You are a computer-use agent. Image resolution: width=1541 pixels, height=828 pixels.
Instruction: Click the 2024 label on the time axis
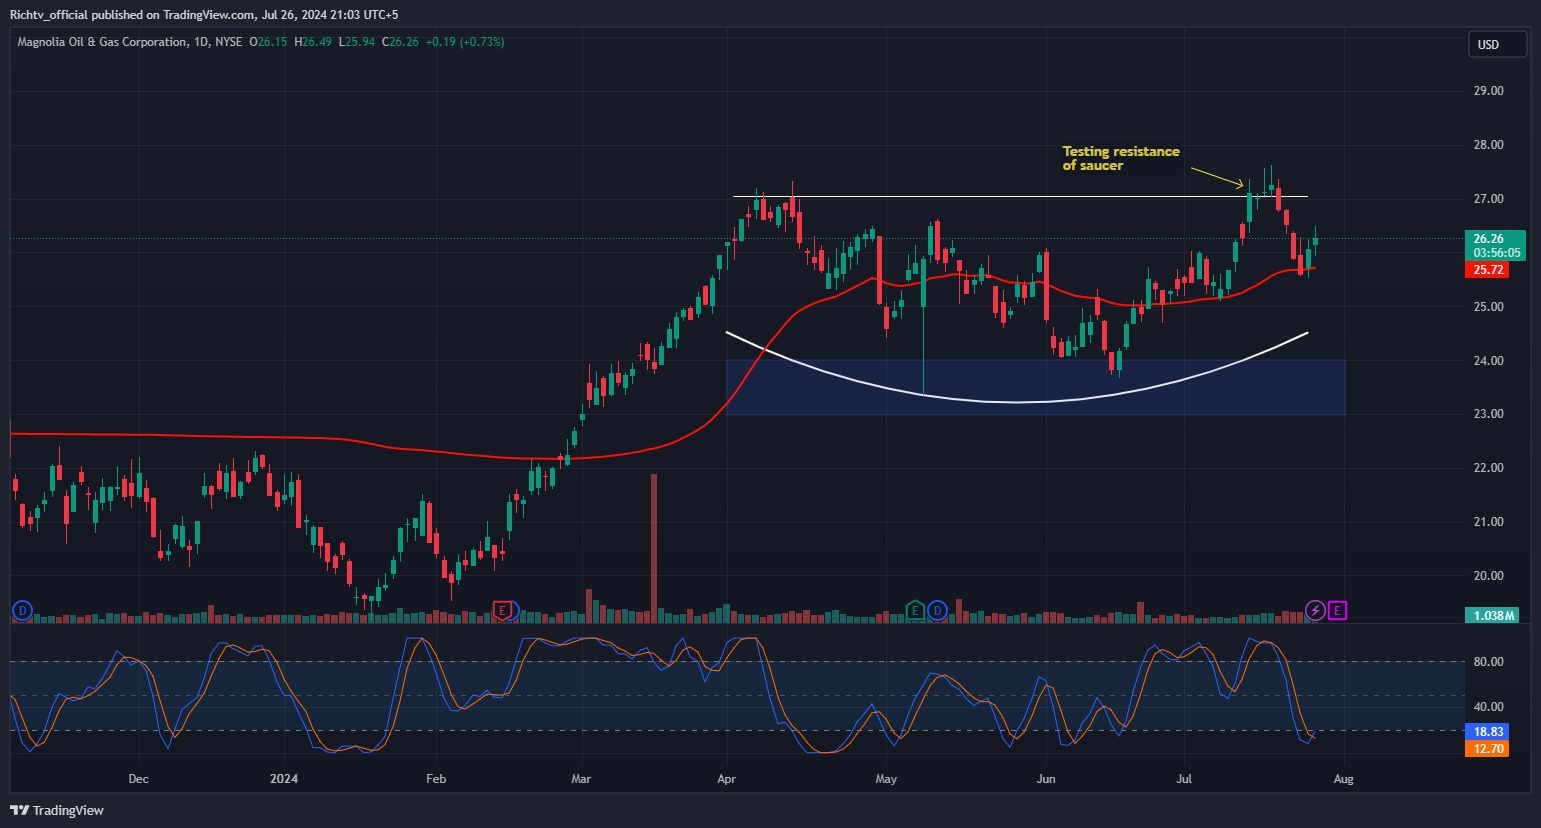[284, 779]
